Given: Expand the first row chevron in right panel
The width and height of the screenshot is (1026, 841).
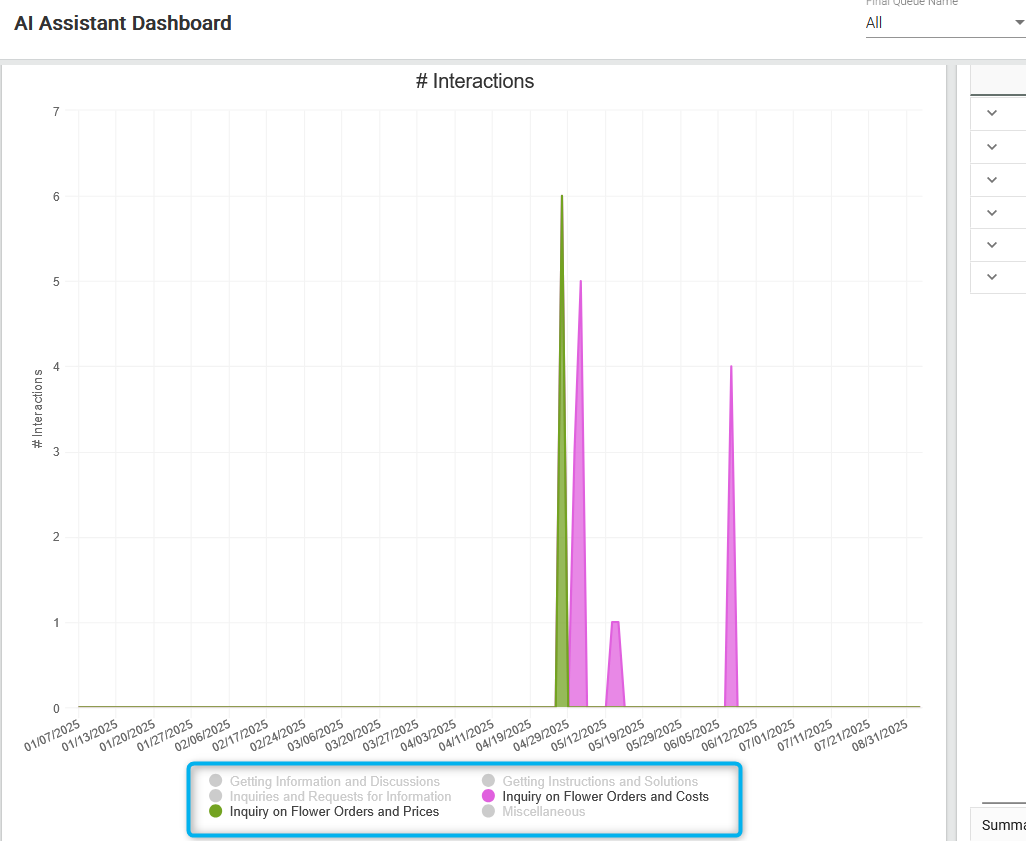Looking at the screenshot, I should (x=992, y=113).
